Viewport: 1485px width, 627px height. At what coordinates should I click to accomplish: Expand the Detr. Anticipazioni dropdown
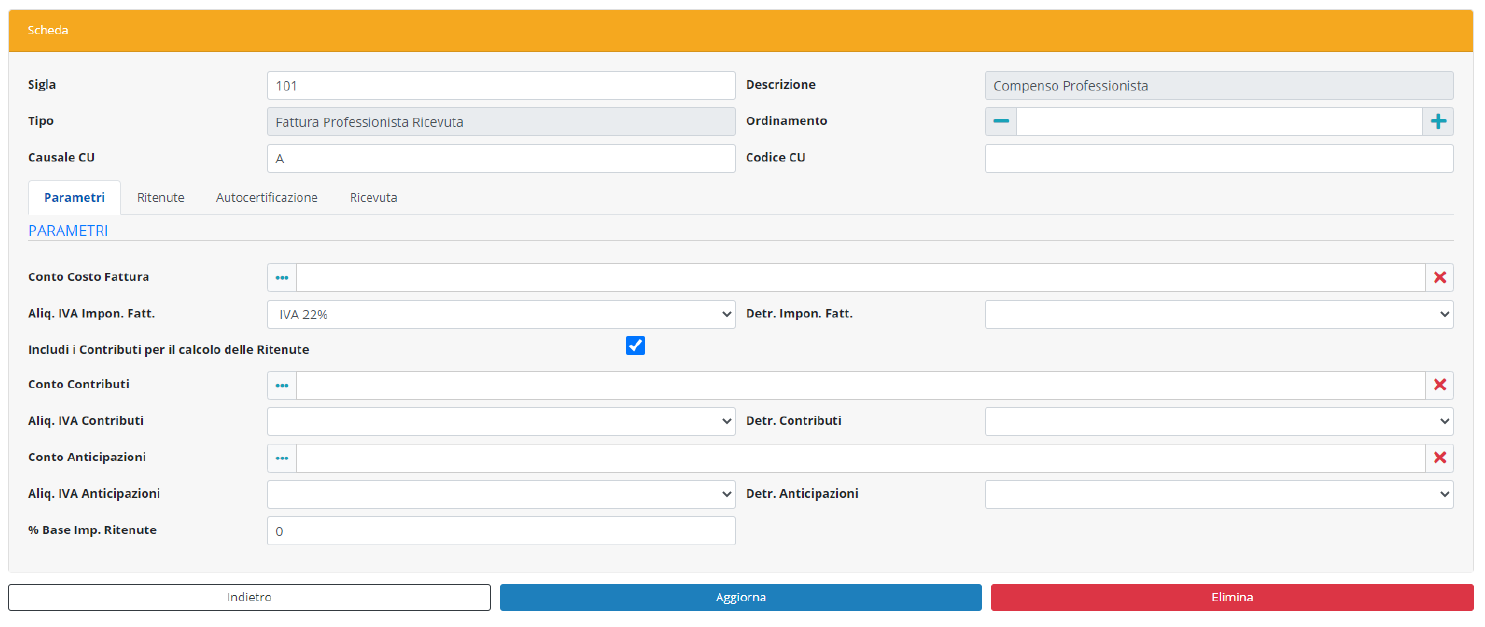[1218, 494]
